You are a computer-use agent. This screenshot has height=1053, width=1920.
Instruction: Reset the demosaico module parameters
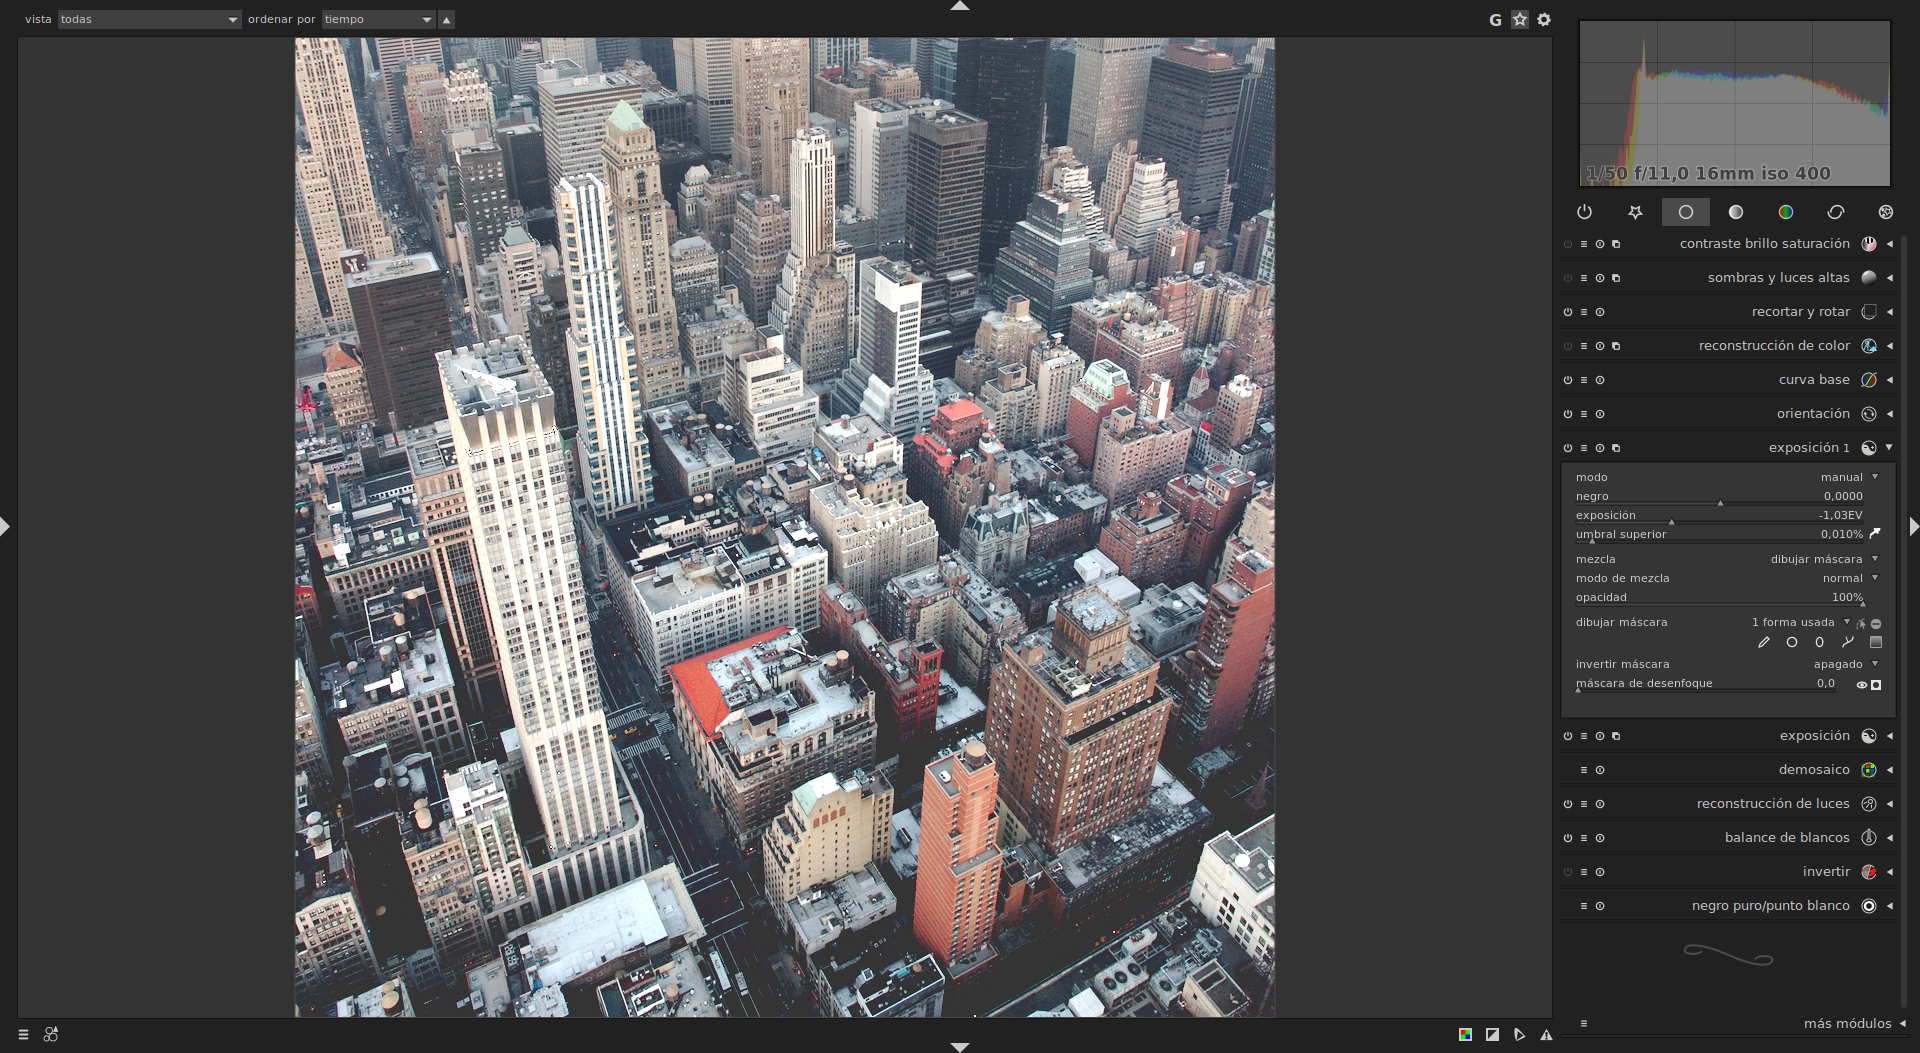coord(1600,770)
